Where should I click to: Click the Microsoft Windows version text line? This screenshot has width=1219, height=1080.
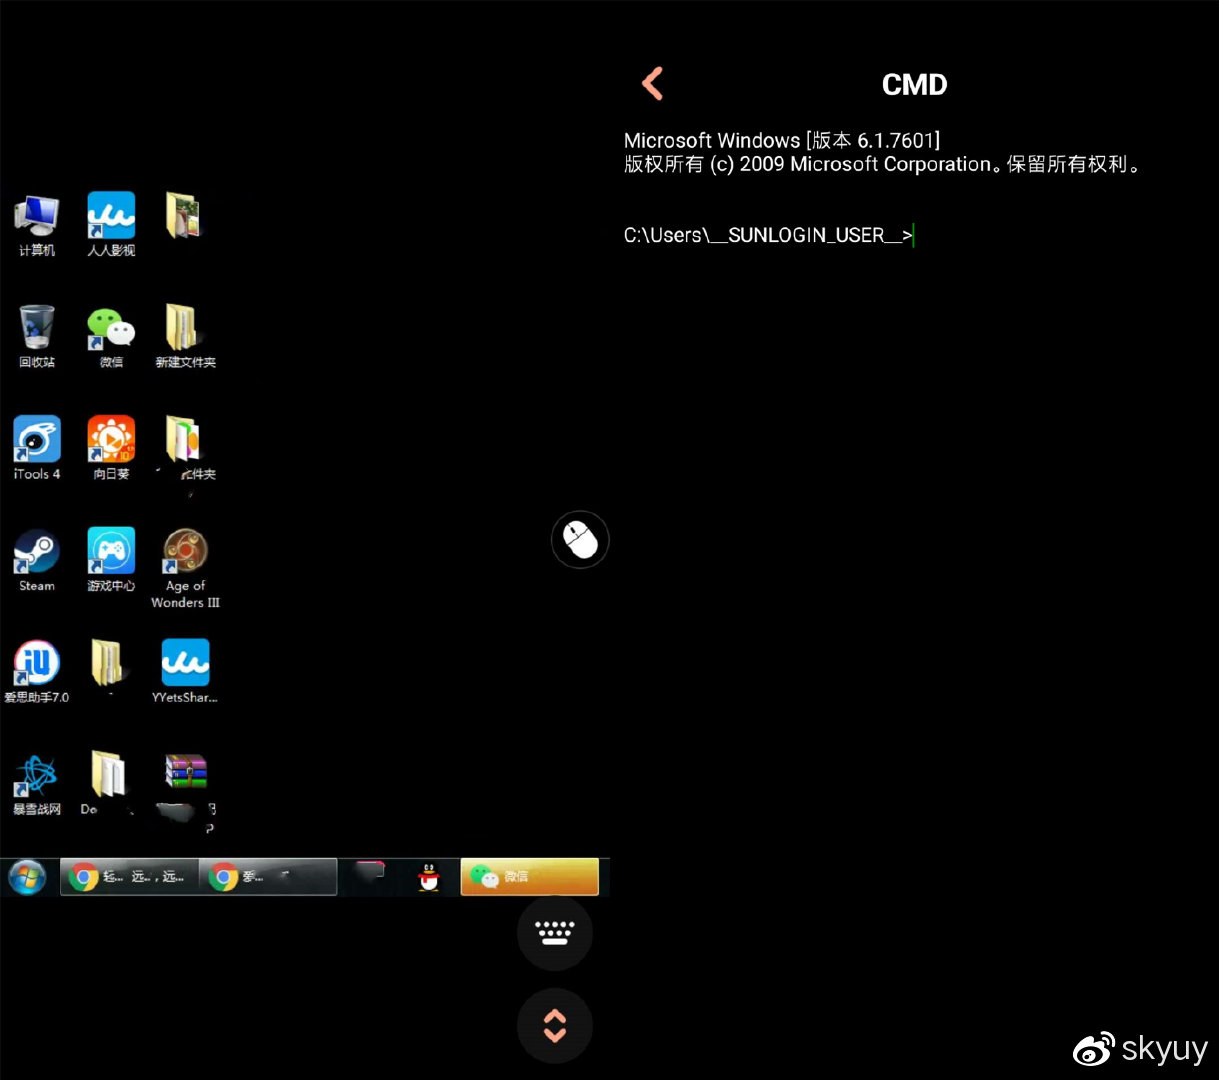point(782,140)
